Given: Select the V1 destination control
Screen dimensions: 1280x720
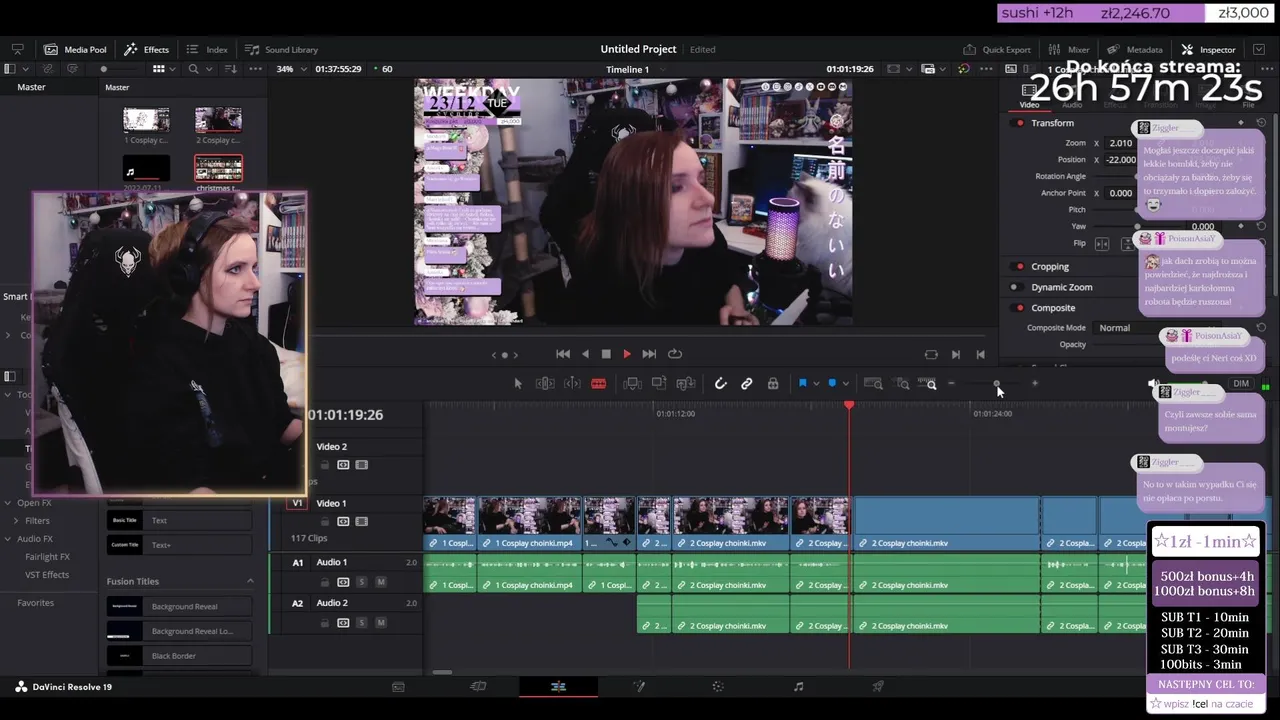Looking at the screenshot, I should [297, 503].
